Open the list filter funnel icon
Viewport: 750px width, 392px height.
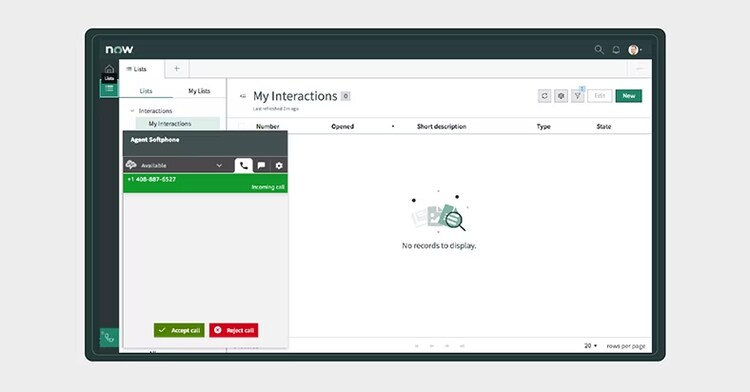(x=578, y=96)
